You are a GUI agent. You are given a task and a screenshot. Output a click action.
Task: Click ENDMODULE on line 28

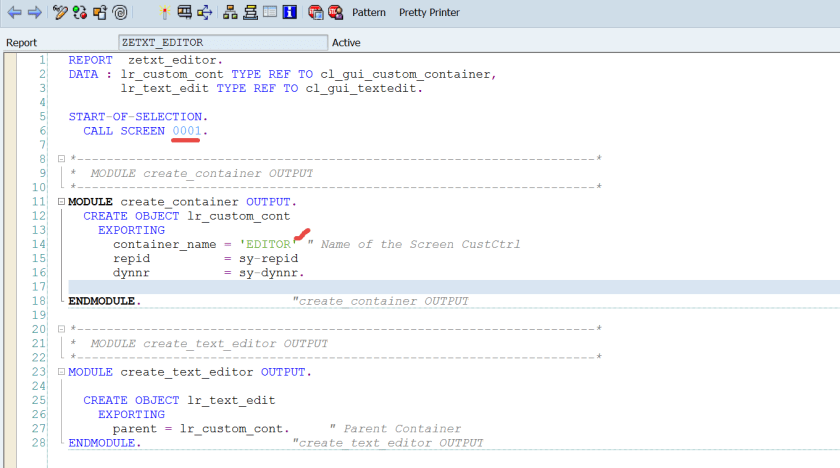pos(104,443)
